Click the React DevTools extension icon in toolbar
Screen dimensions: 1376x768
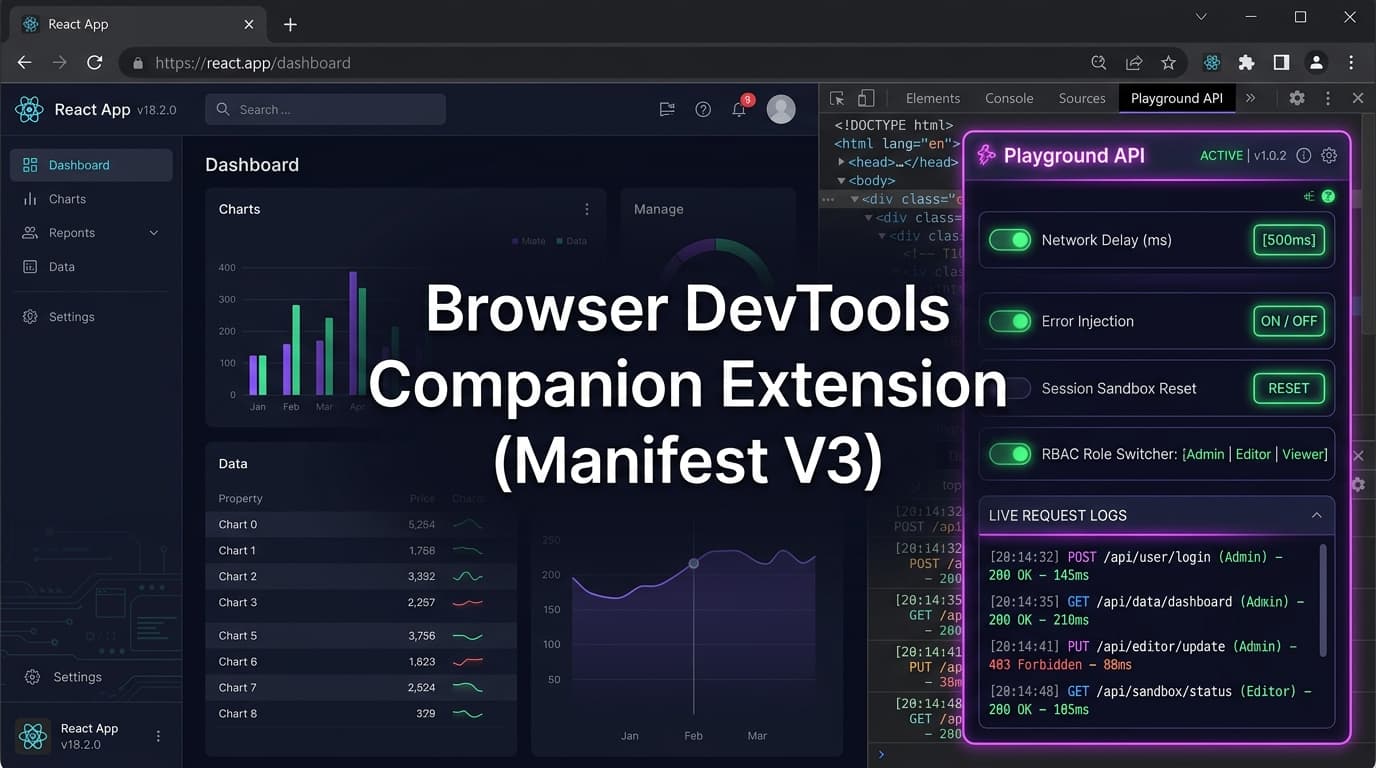1212,62
